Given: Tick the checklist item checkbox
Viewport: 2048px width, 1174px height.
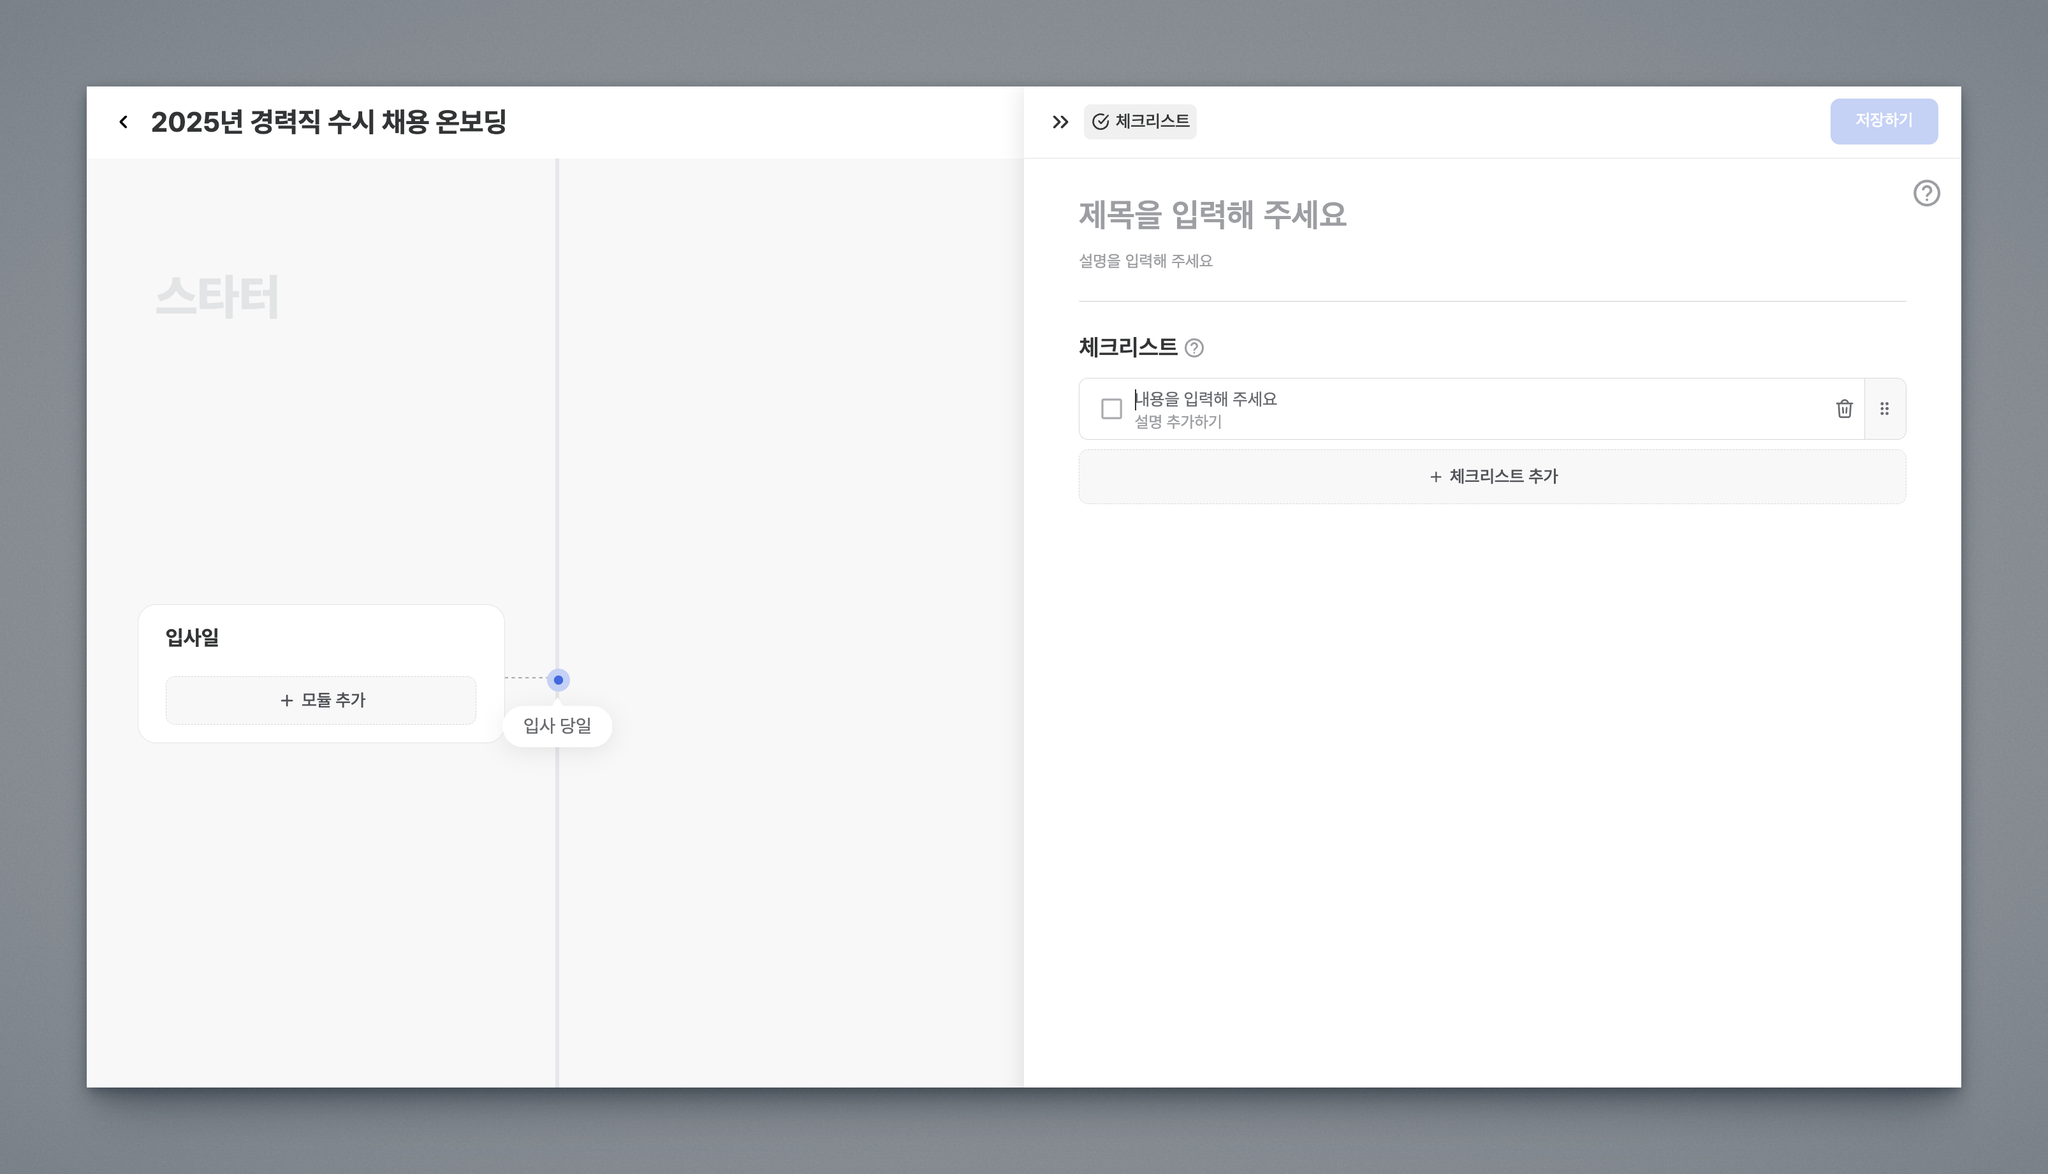Looking at the screenshot, I should point(1111,409).
